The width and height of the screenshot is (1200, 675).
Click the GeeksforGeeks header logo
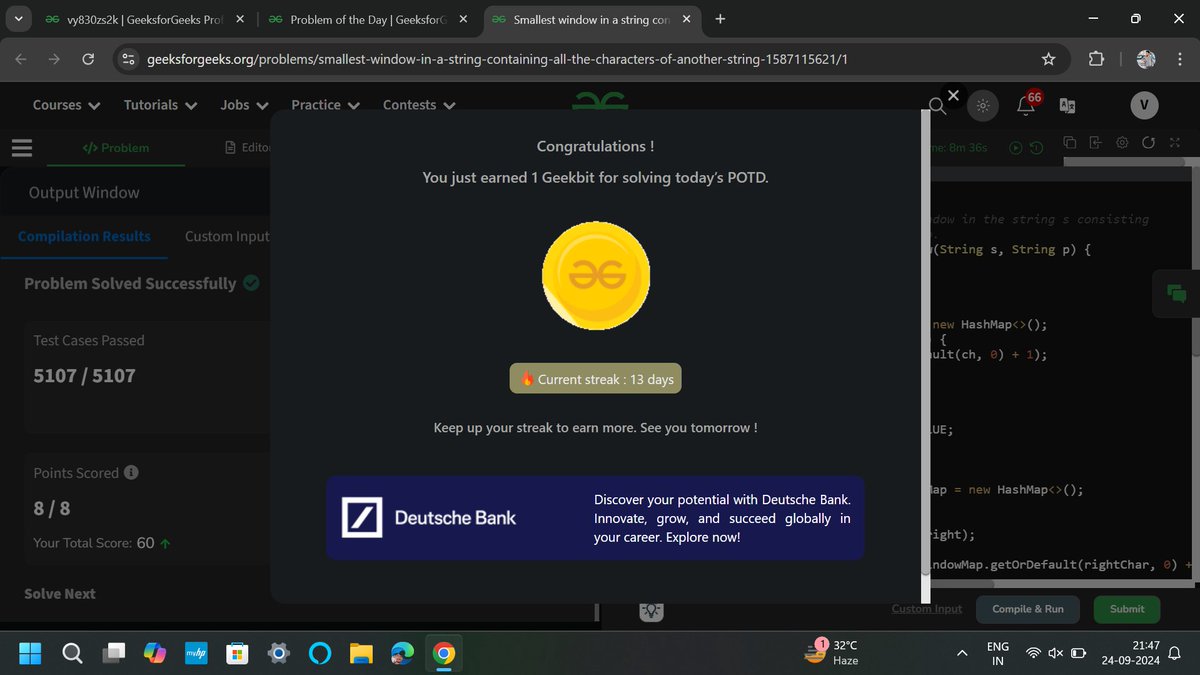(x=600, y=100)
